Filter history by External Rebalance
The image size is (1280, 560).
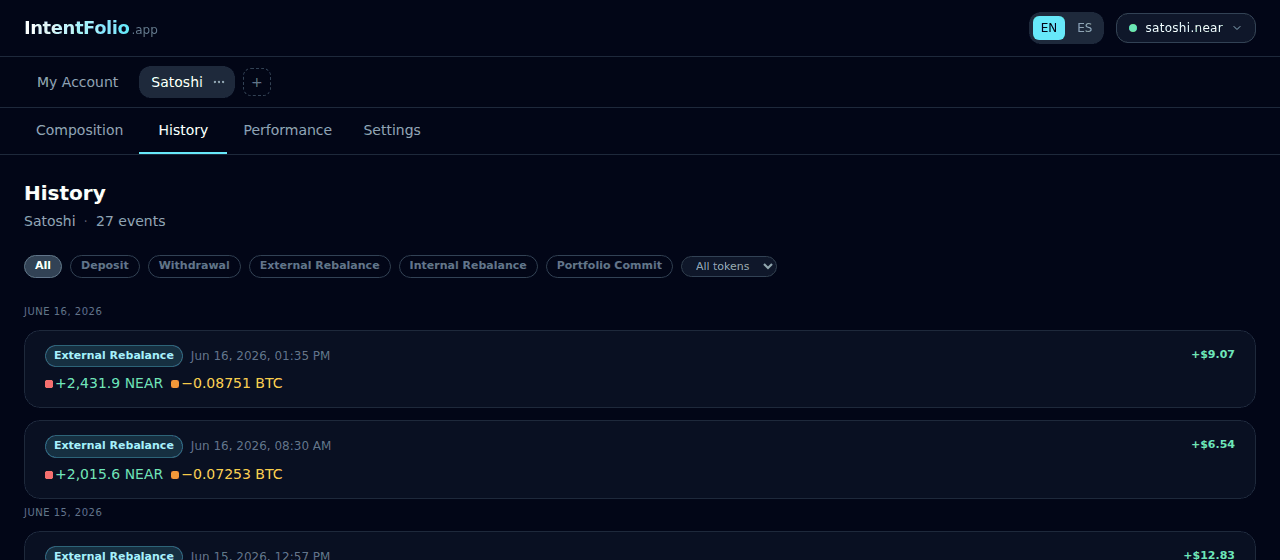(x=320, y=266)
